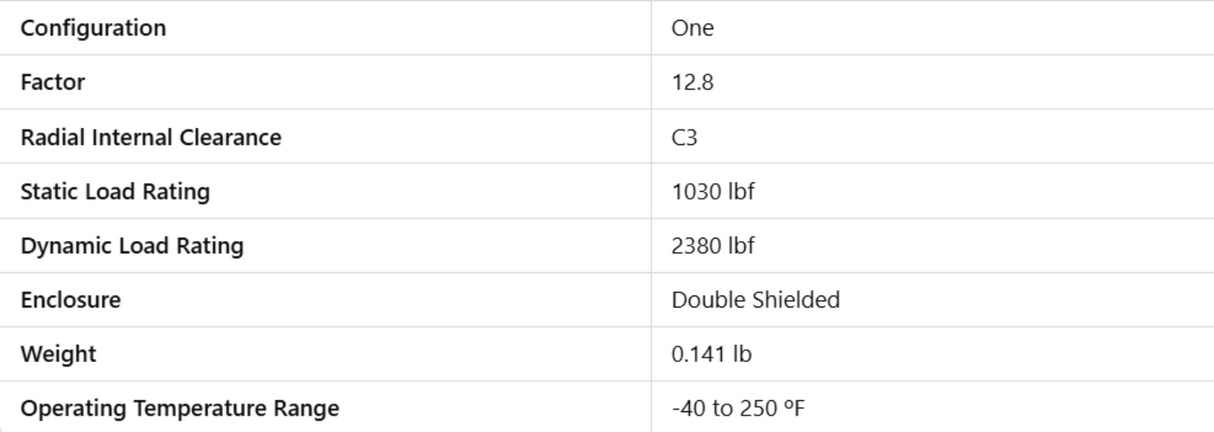
Task: Click the Static Load Rating label
Action: 115,191
